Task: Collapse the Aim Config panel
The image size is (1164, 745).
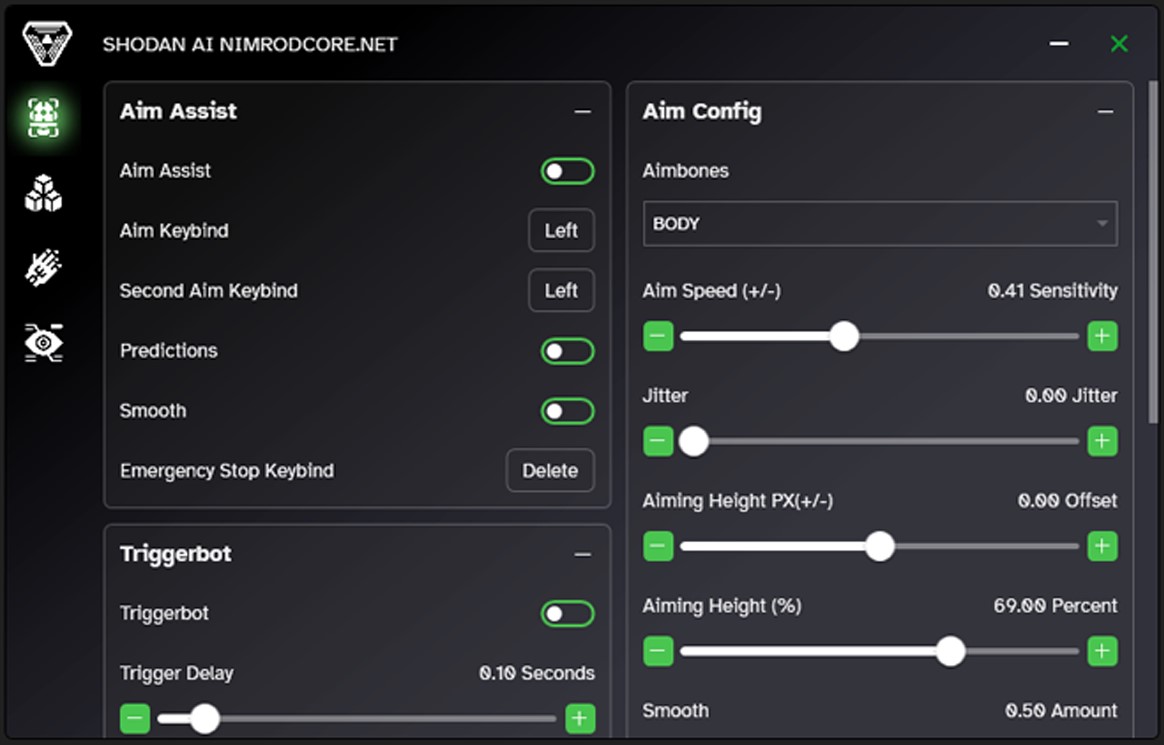Action: [x=1105, y=112]
